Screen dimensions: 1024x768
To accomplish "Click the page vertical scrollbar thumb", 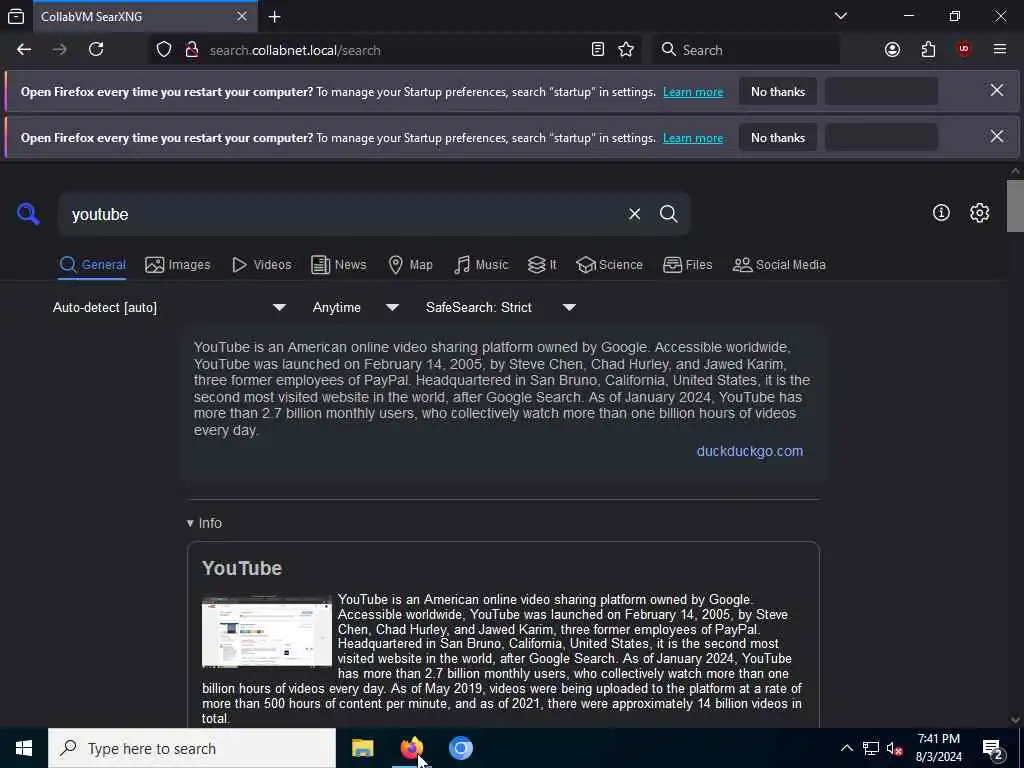I will coord(1015,206).
